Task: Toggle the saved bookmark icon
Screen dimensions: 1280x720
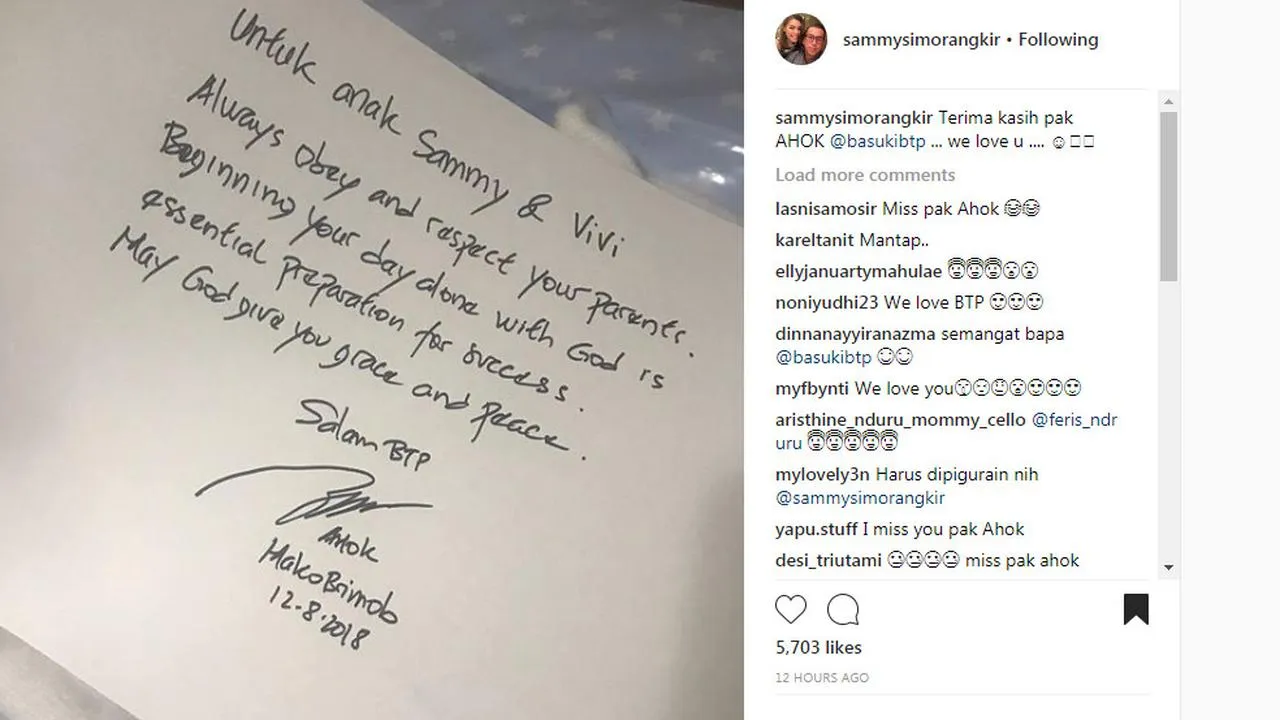Action: coord(1136,610)
